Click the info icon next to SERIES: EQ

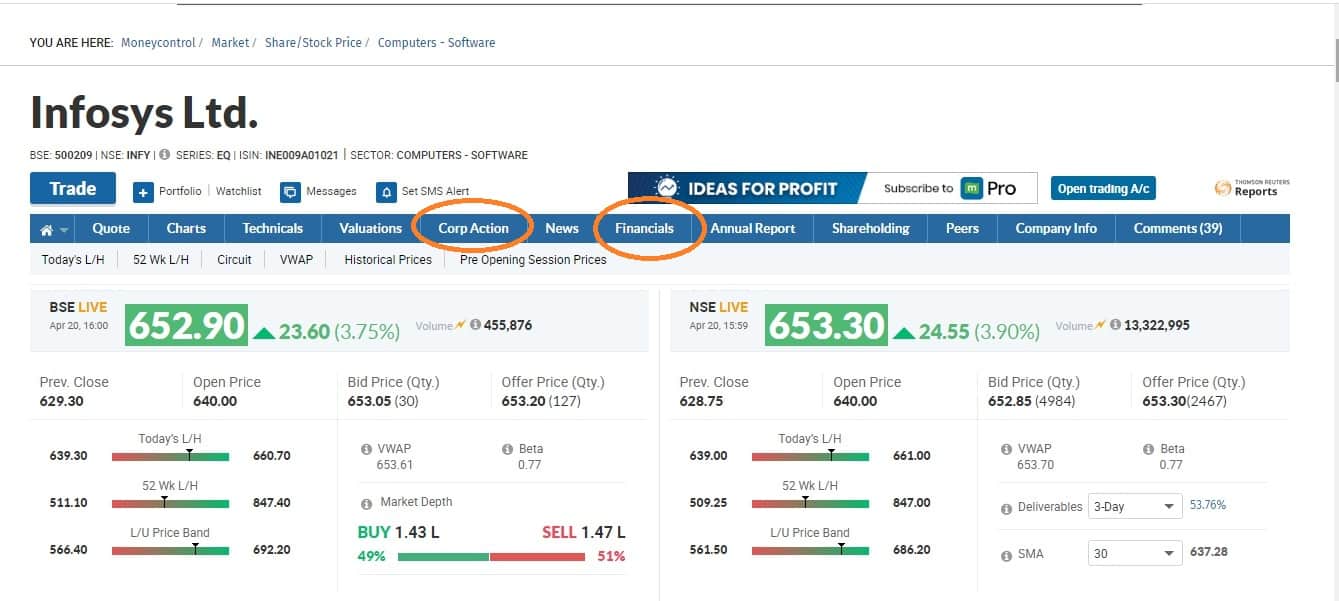click(164, 155)
